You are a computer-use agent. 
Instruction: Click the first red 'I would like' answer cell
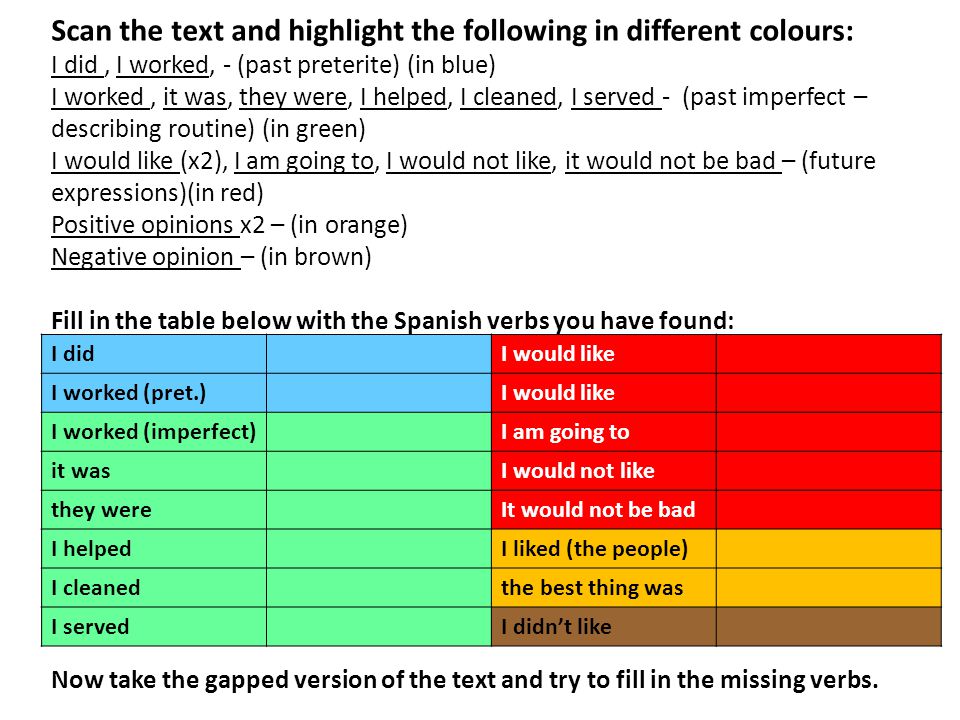(x=828, y=354)
